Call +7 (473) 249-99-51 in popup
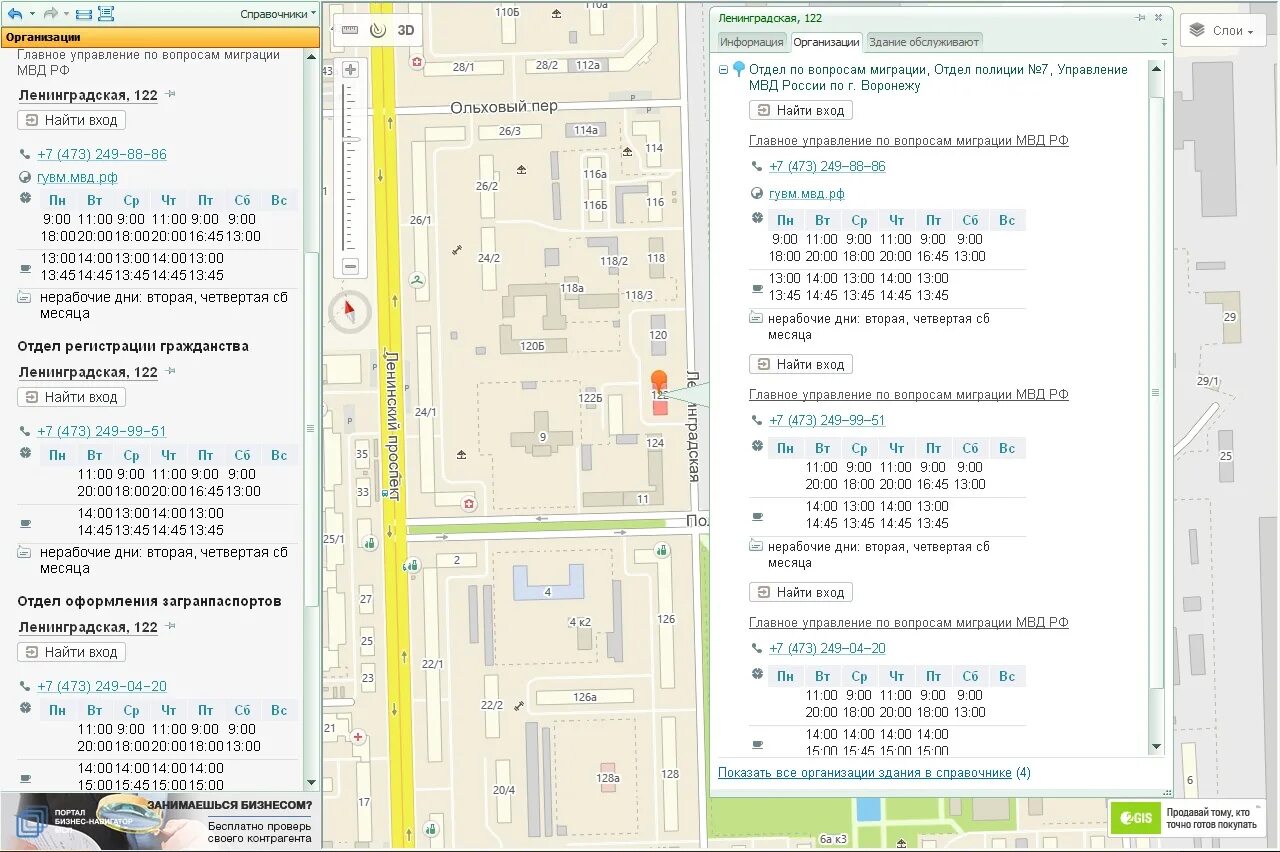The image size is (1280, 852). click(827, 421)
